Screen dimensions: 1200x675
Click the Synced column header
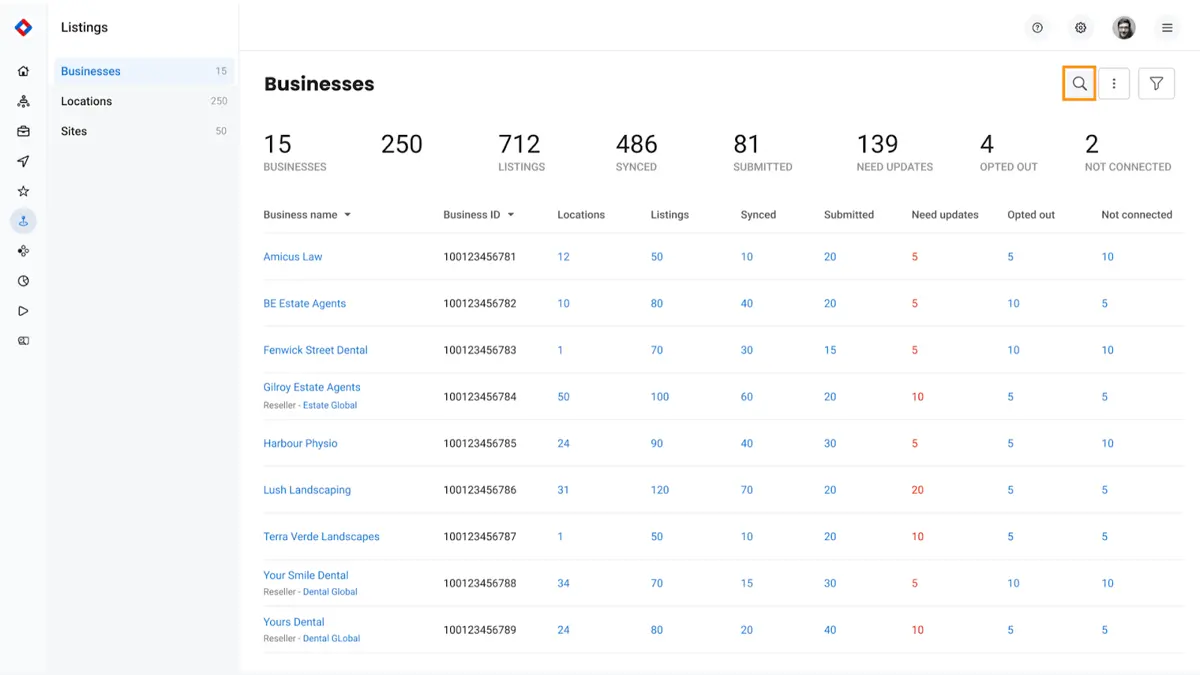coord(758,215)
